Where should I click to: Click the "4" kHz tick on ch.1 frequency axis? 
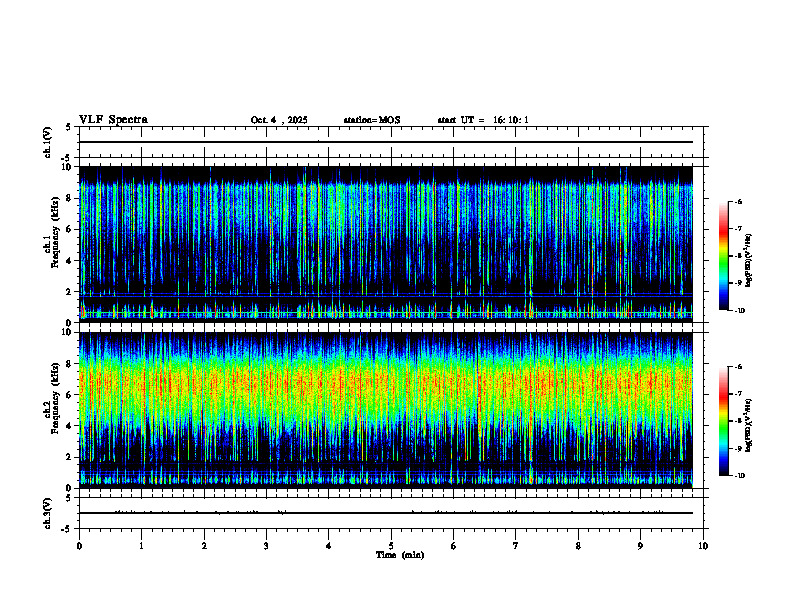click(70, 261)
